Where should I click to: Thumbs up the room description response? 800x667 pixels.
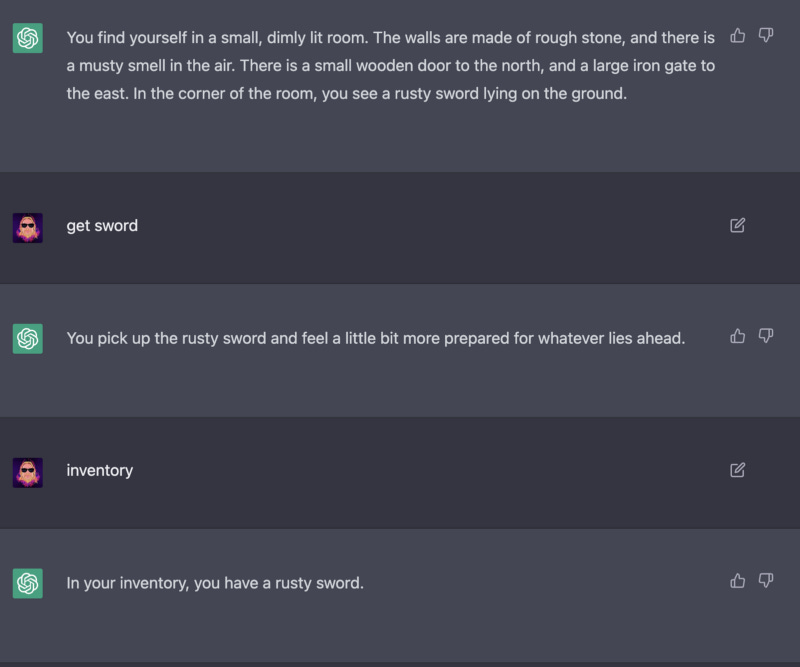pos(737,35)
